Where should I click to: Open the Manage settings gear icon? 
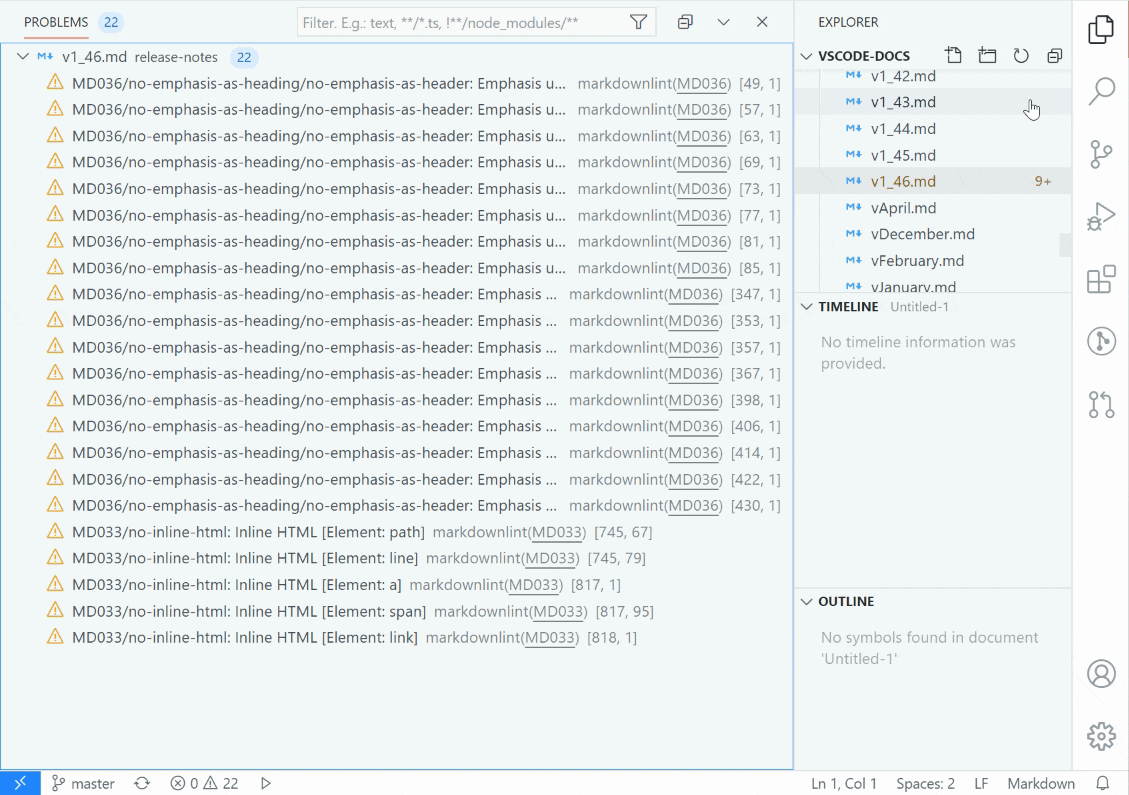pos(1100,736)
